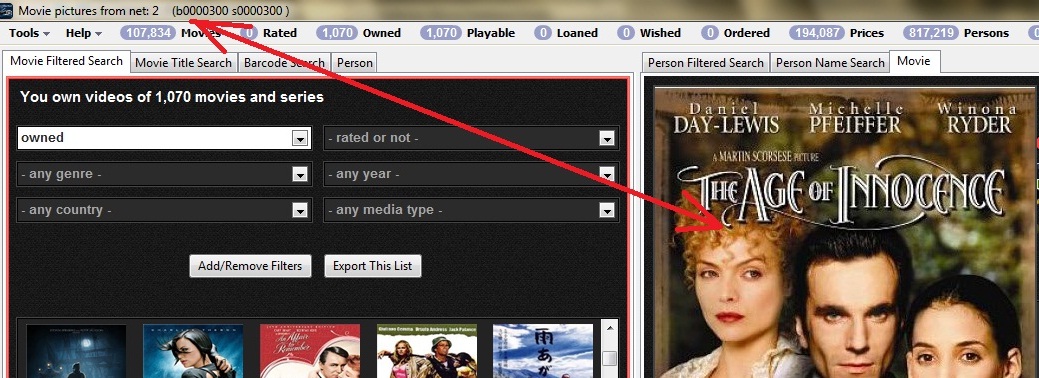The image size is (1039, 378).
Task: Select the Movie tab on right panel
Action: click(914, 61)
